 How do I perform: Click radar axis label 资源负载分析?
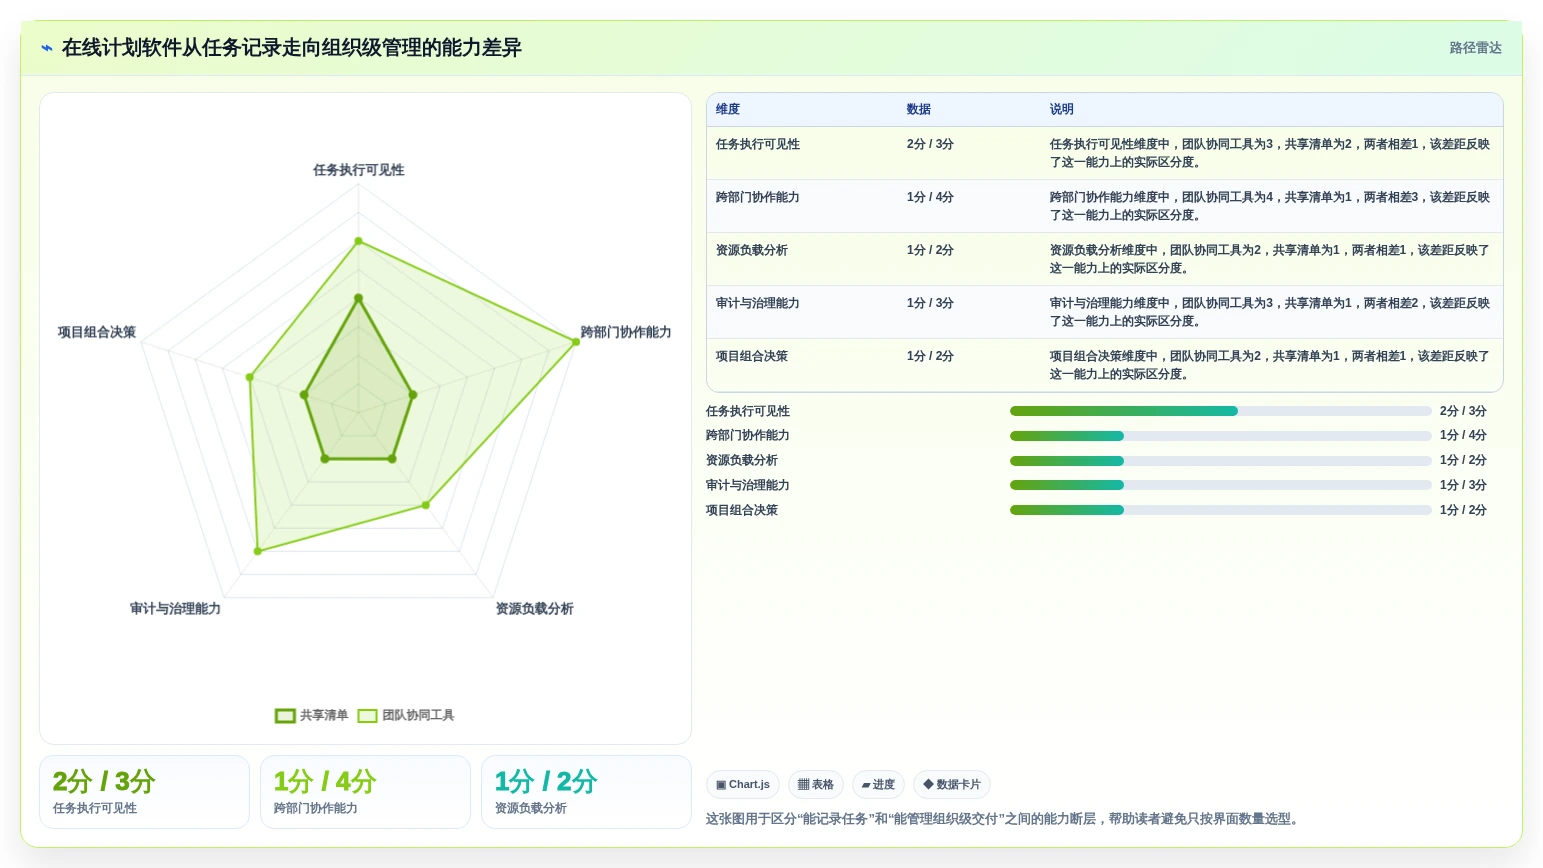(535, 609)
